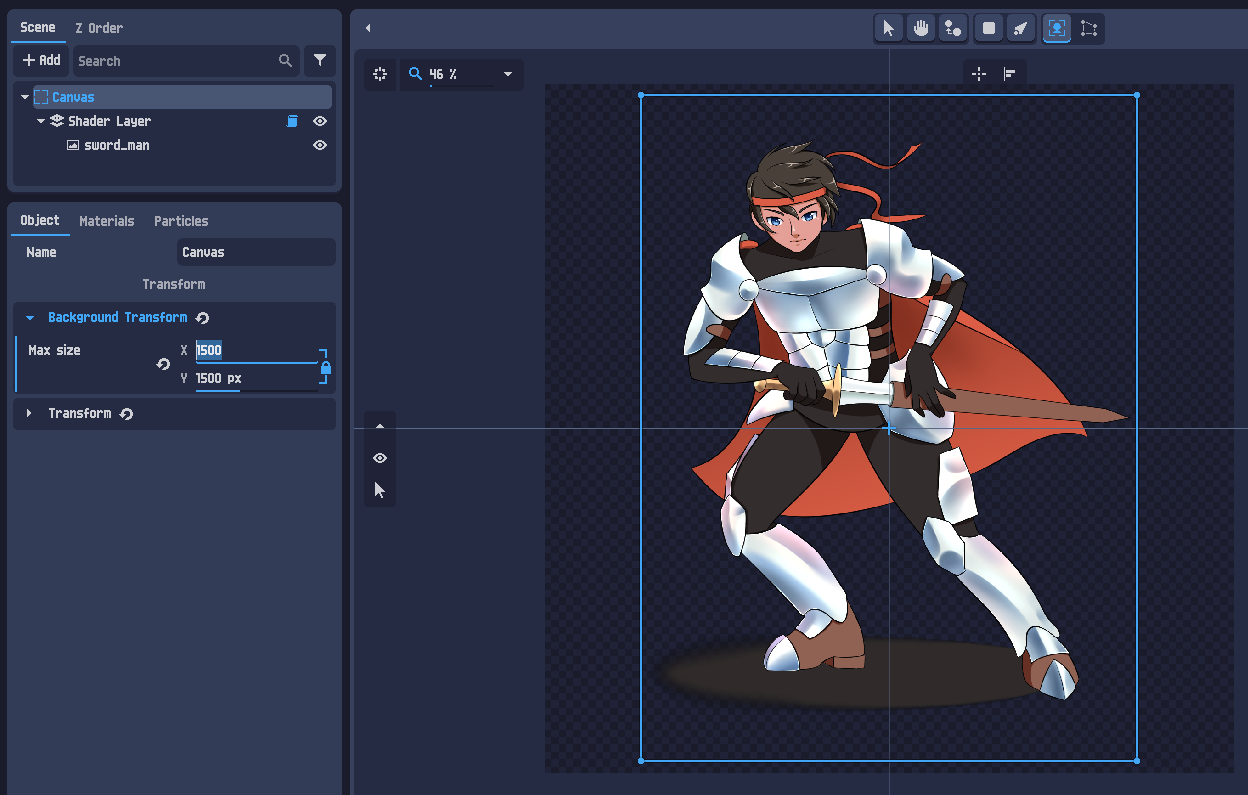Toggle visibility of the sword_man image
Screen dimensions: 1248x795
pyautogui.click(x=319, y=145)
